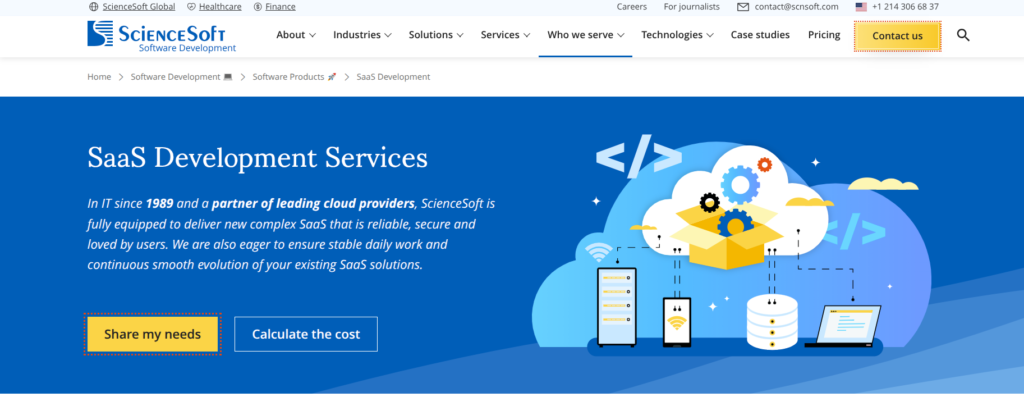Open the Pricing page
Viewport: 1024px width, 406px height.
824,35
